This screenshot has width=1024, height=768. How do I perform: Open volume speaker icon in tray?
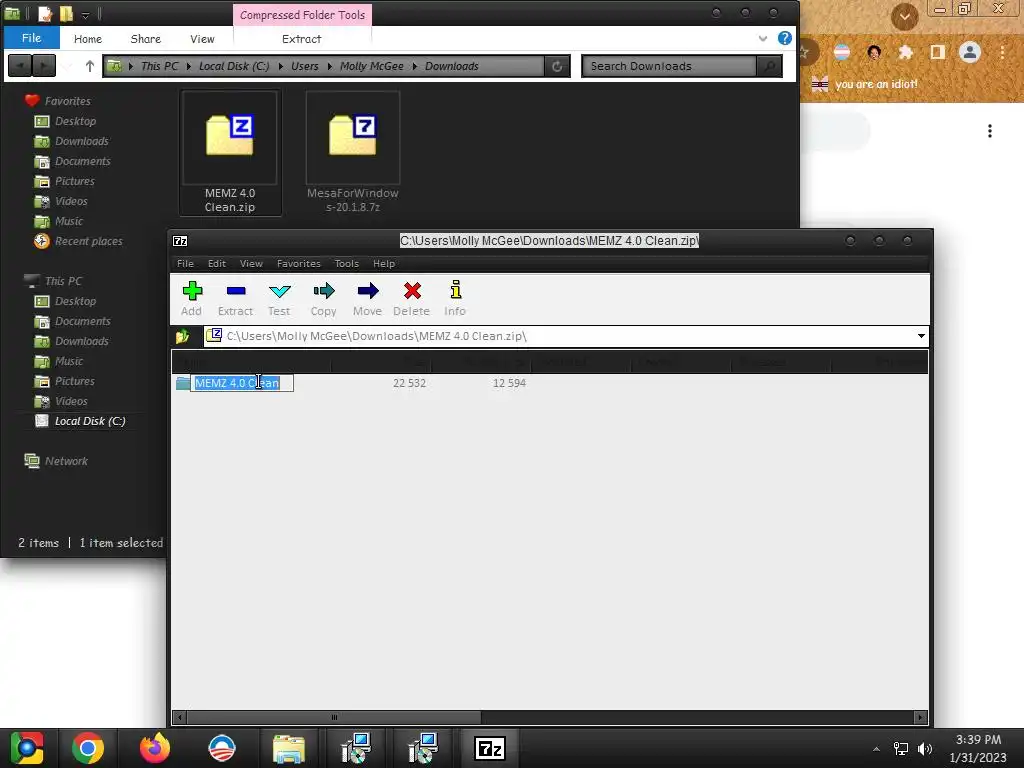click(x=925, y=748)
